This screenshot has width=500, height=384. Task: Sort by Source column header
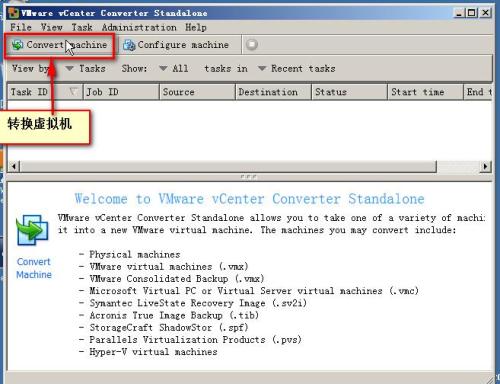tap(197, 92)
